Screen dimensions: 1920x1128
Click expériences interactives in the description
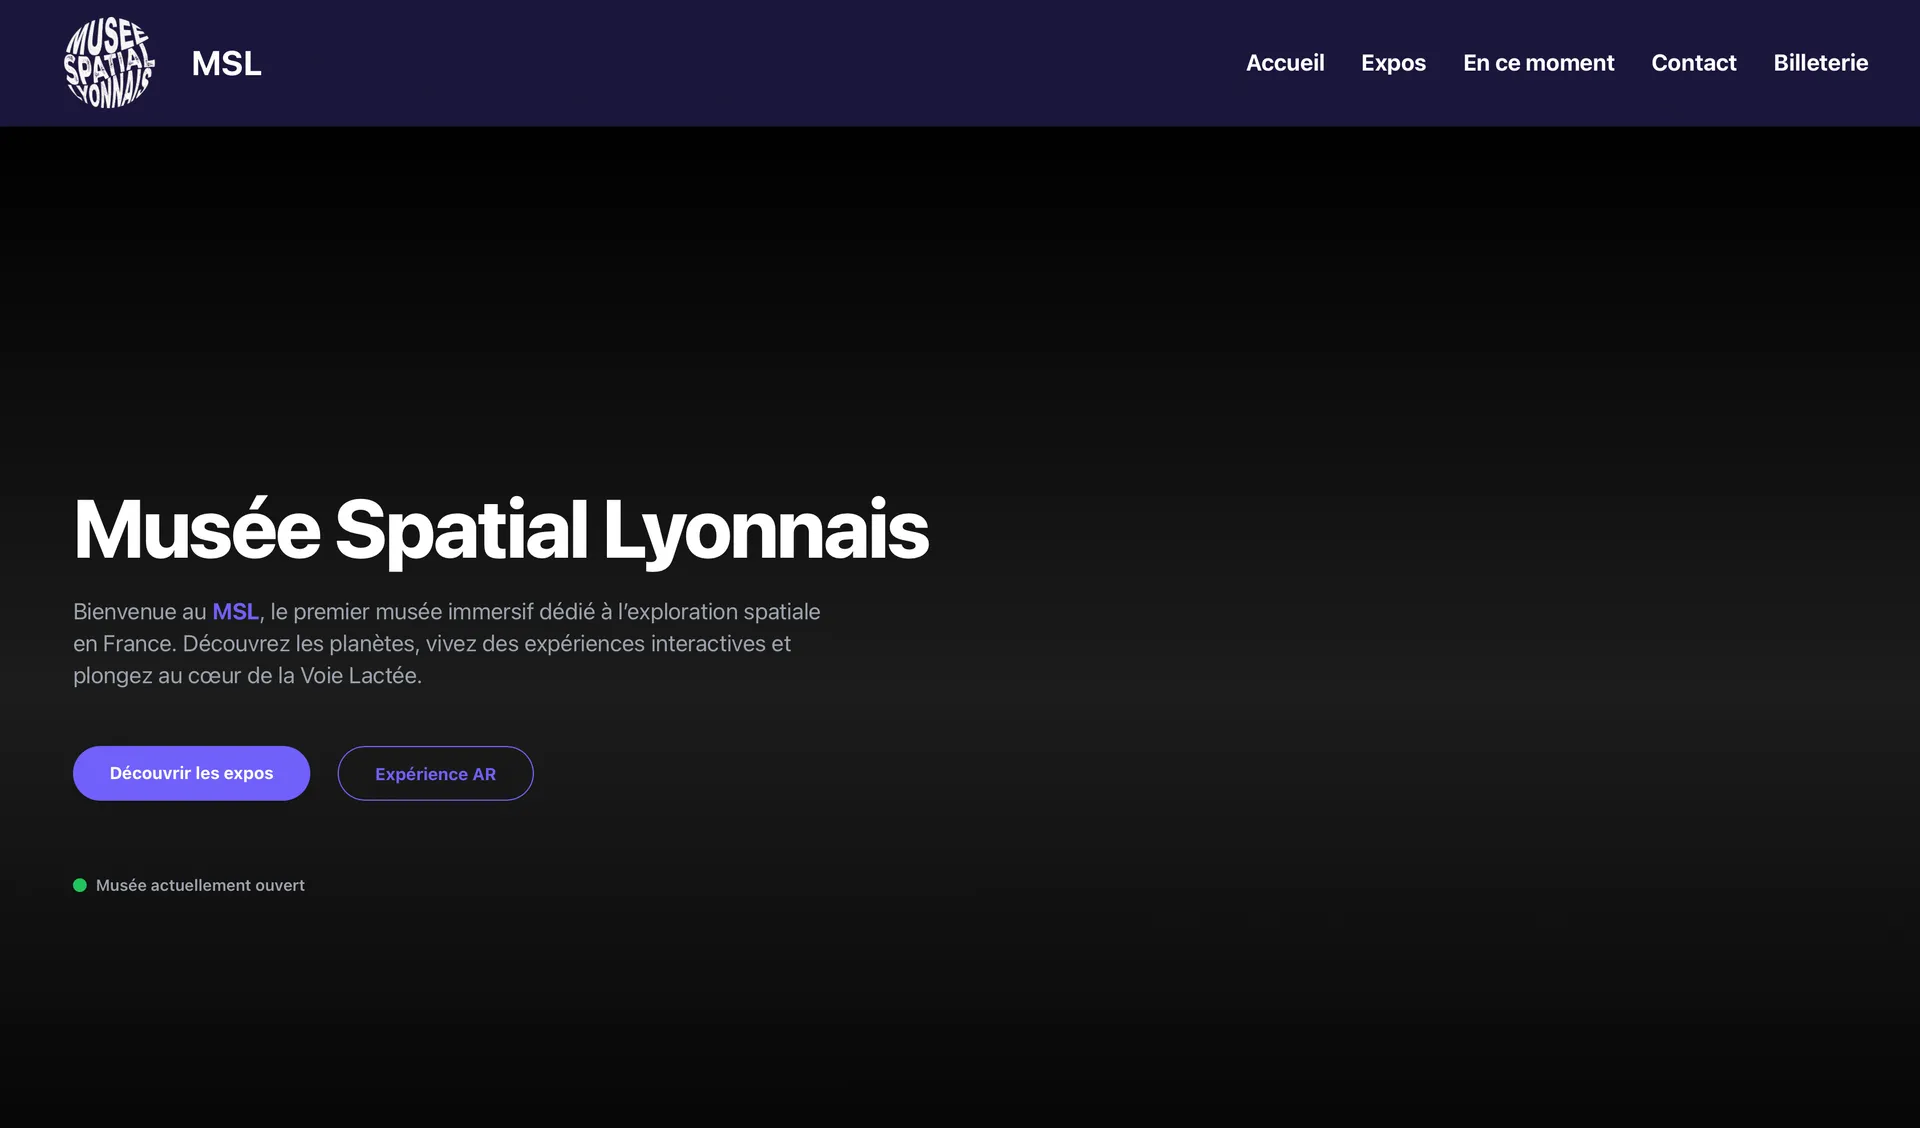point(644,644)
